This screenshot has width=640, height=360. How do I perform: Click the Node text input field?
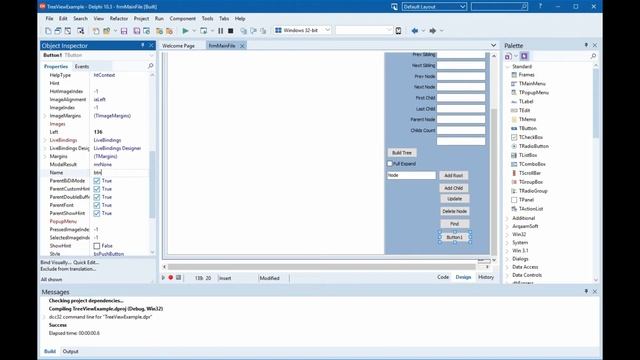pyautogui.click(x=411, y=175)
